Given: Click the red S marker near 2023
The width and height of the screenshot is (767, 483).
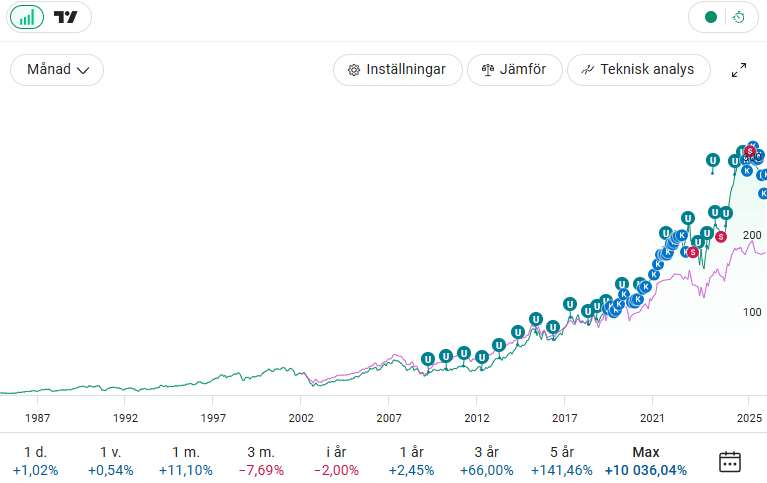Looking at the screenshot, I should point(692,252).
